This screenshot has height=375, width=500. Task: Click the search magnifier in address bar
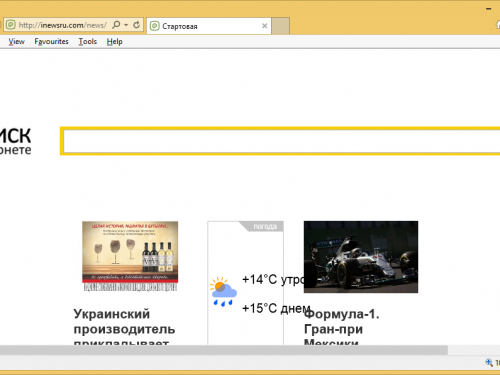coord(116,25)
